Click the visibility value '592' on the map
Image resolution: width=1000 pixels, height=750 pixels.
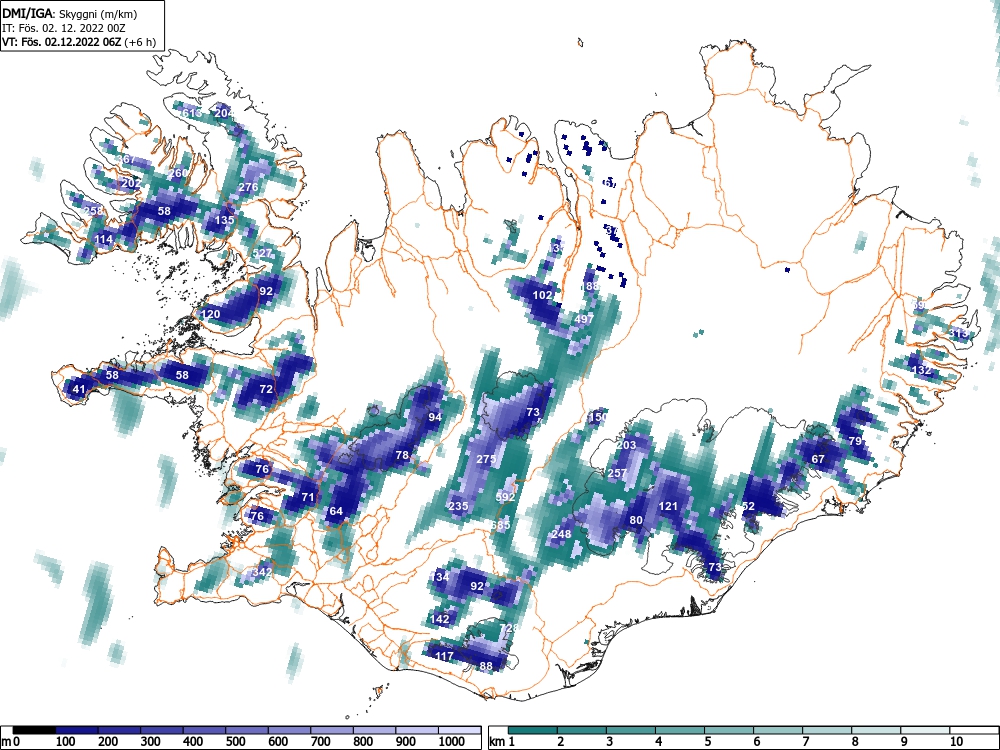(x=505, y=497)
